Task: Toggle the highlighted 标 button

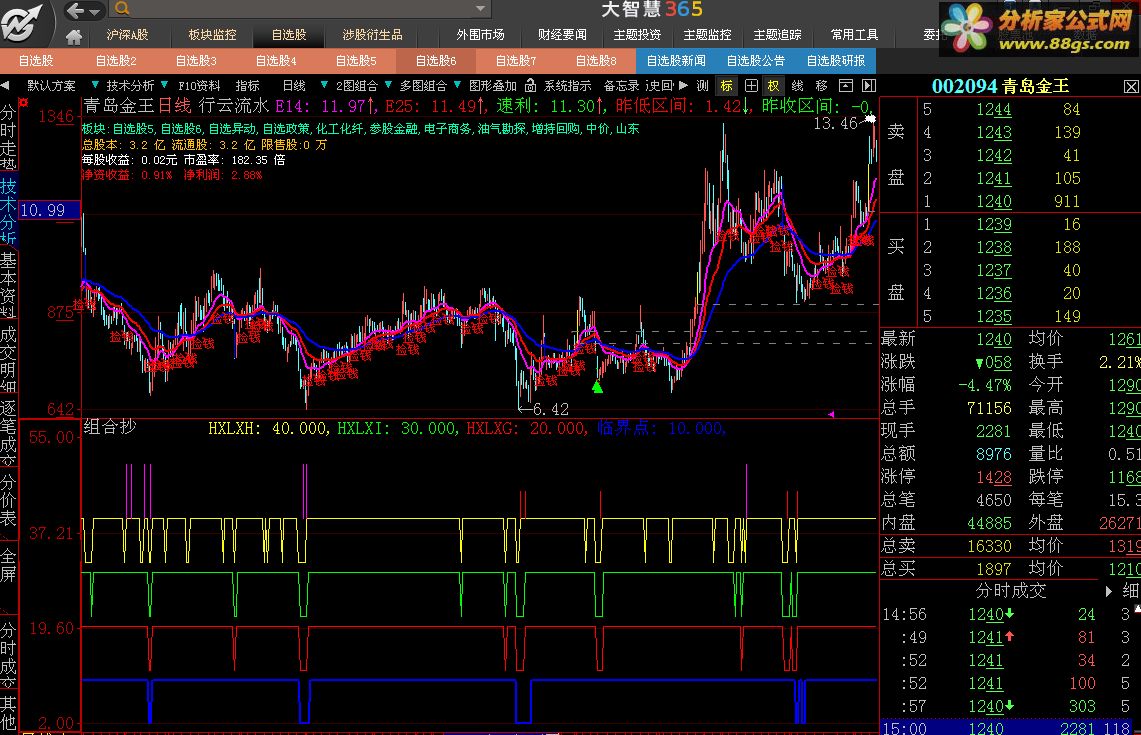Action: point(726,86)
